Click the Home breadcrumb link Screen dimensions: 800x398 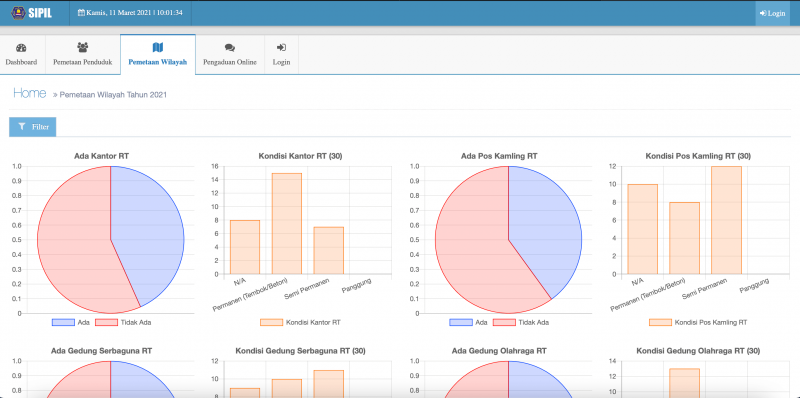[x=30, y=93]
